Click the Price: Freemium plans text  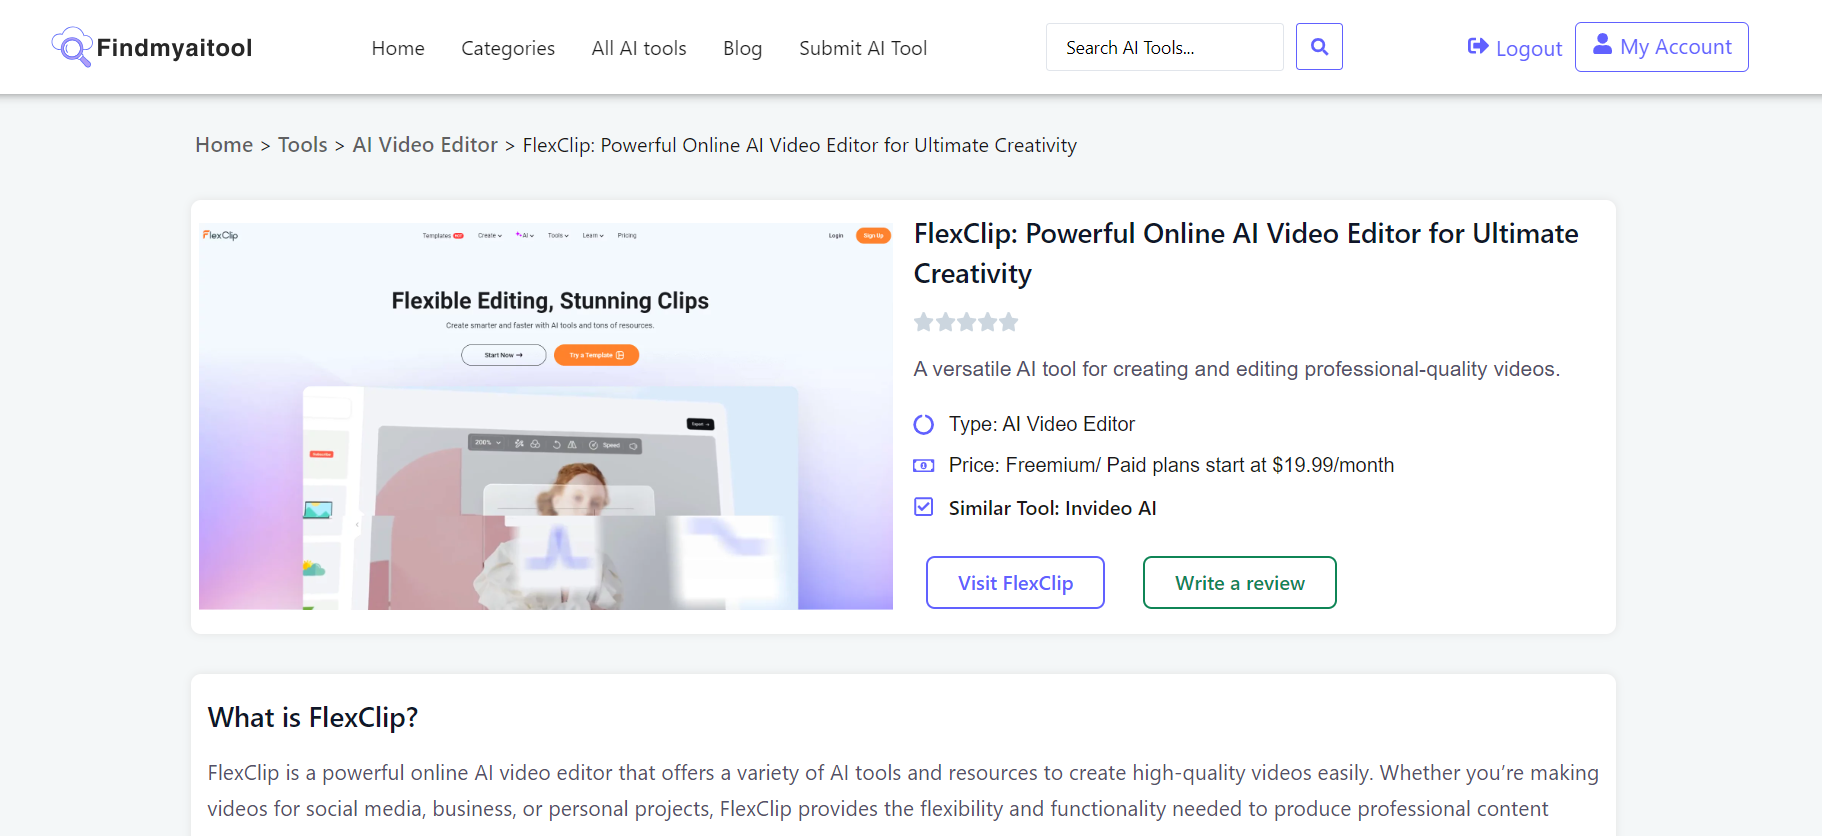1171,465
